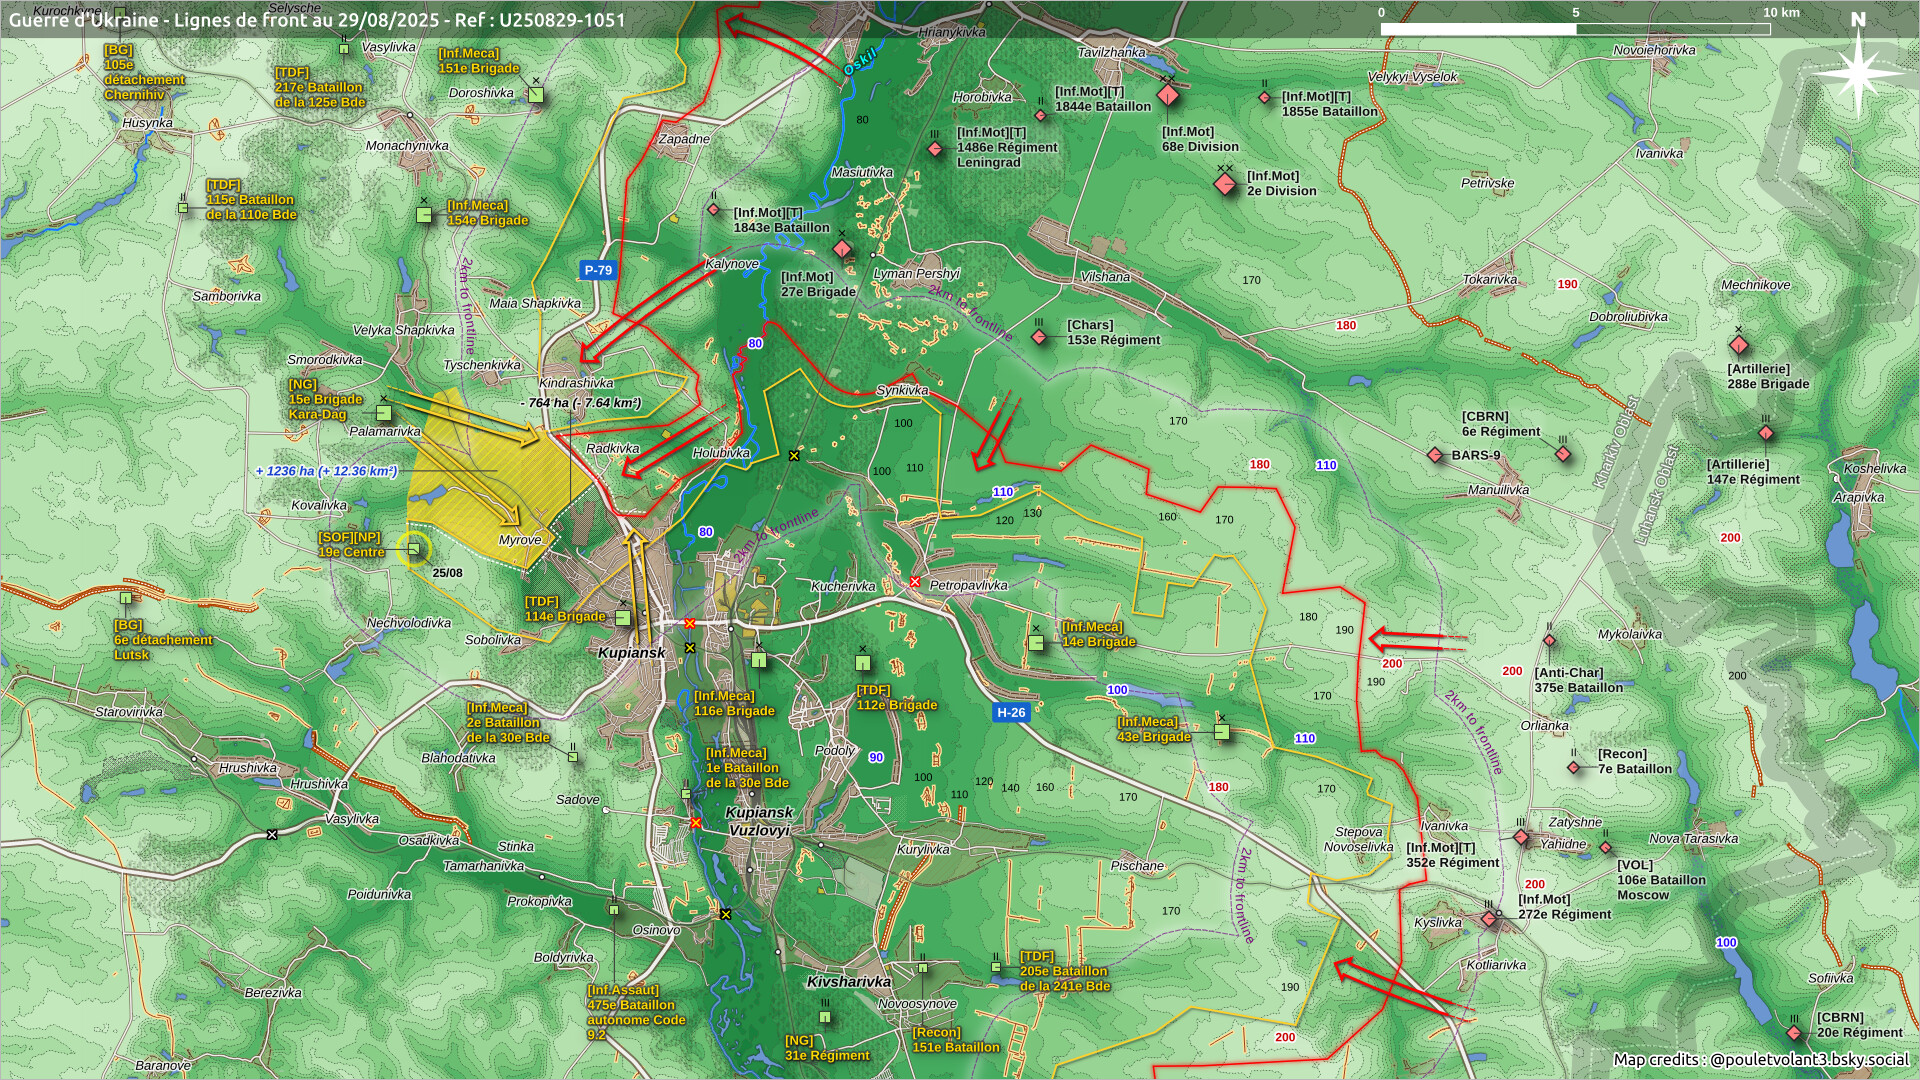This screenshot has height=1080, width=1920.
Task: Click the H-26 blue road shield
Action: click(x=1010, y=712)
